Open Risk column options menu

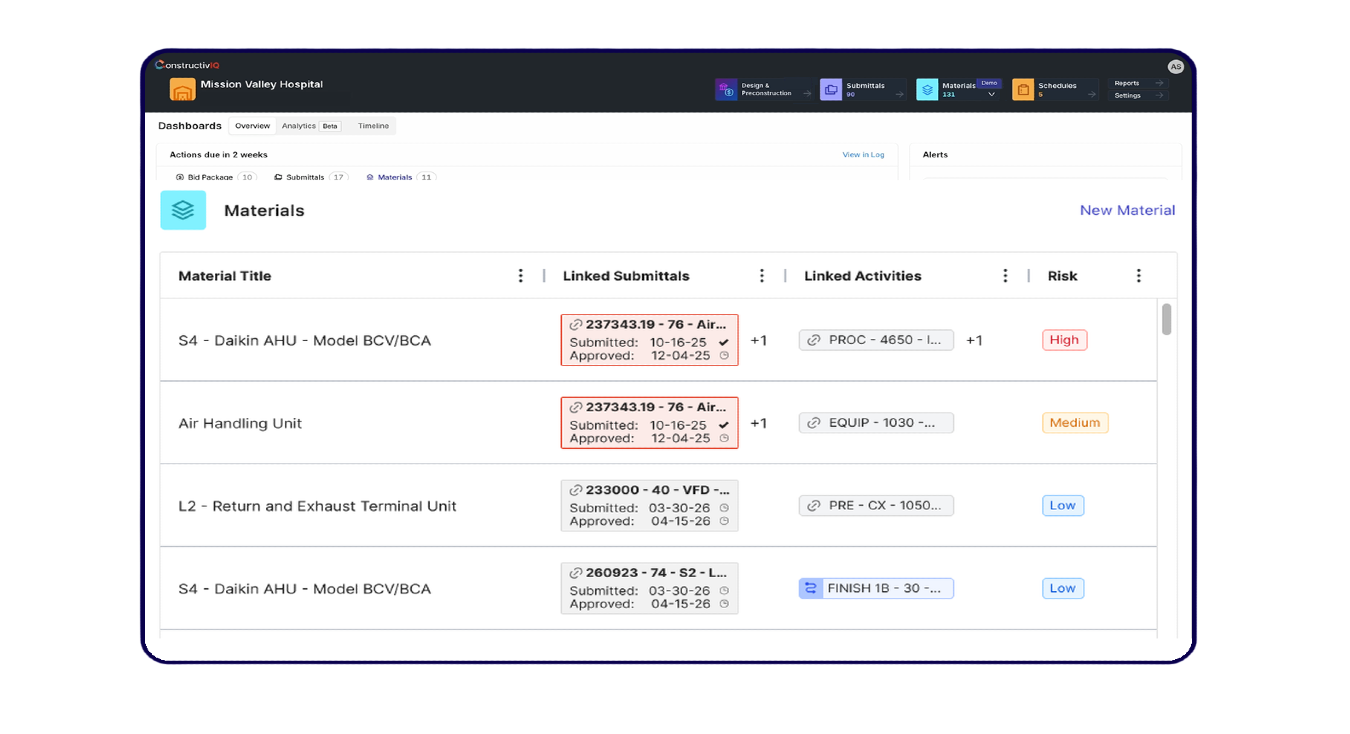(x=1138, y=276)
